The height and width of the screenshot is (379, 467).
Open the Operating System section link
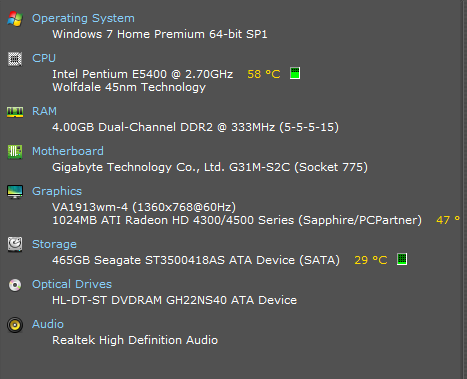83,18
